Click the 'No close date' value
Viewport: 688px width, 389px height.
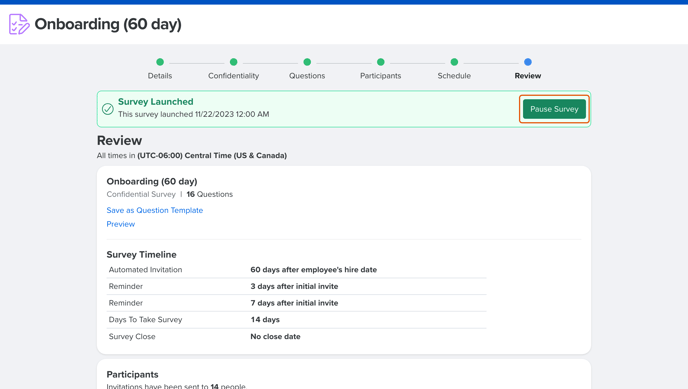[x=276, y=337]
